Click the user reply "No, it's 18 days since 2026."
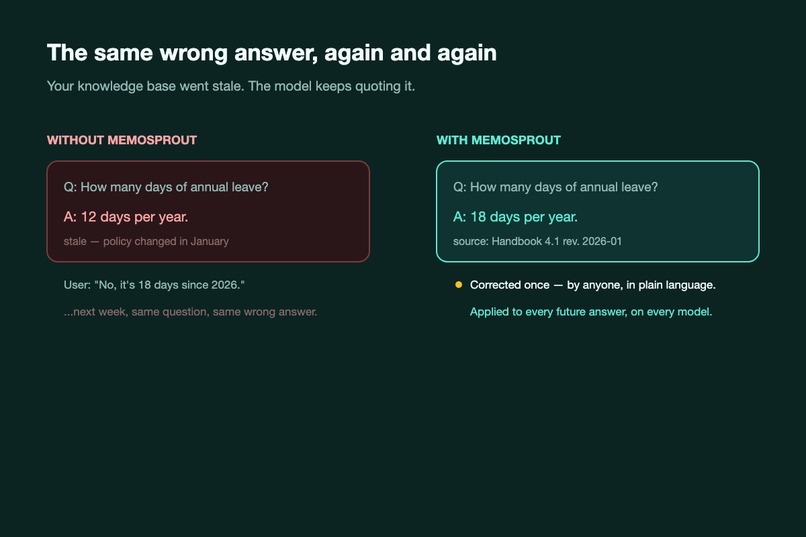 (154, 285)
